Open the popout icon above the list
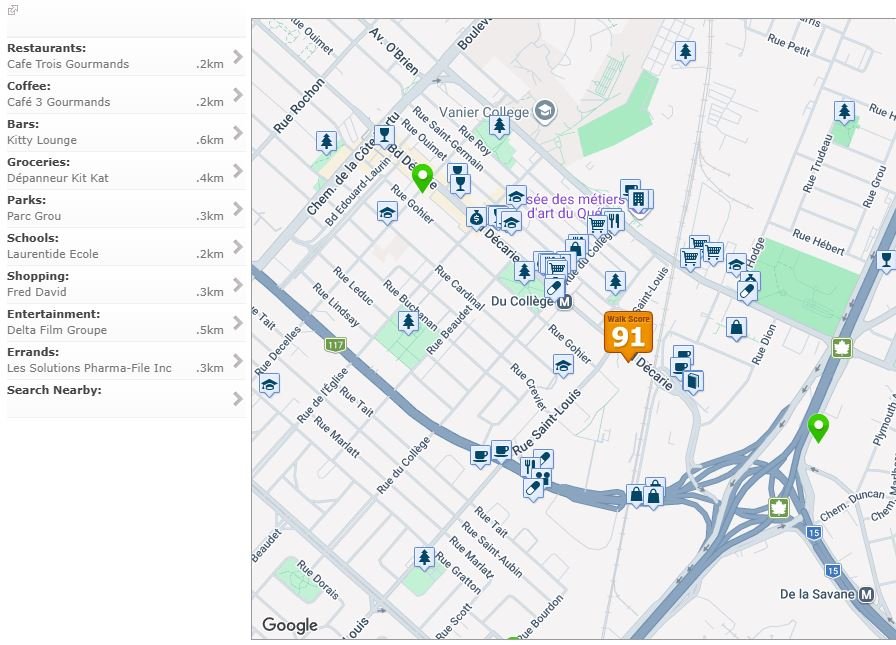The width and height of the screenshot is (896, 645). click(13, 10)
